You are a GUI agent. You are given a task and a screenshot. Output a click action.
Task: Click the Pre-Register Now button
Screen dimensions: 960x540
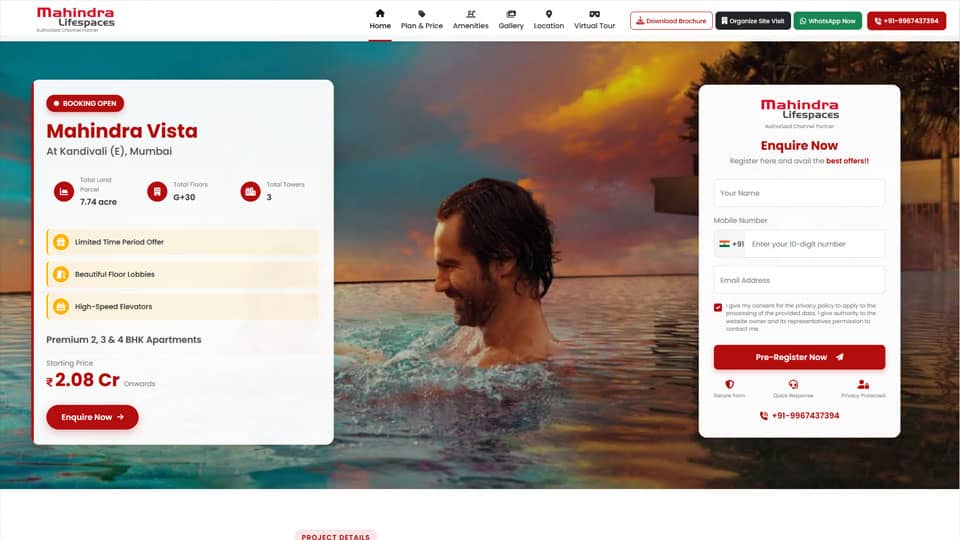[799, 357]
